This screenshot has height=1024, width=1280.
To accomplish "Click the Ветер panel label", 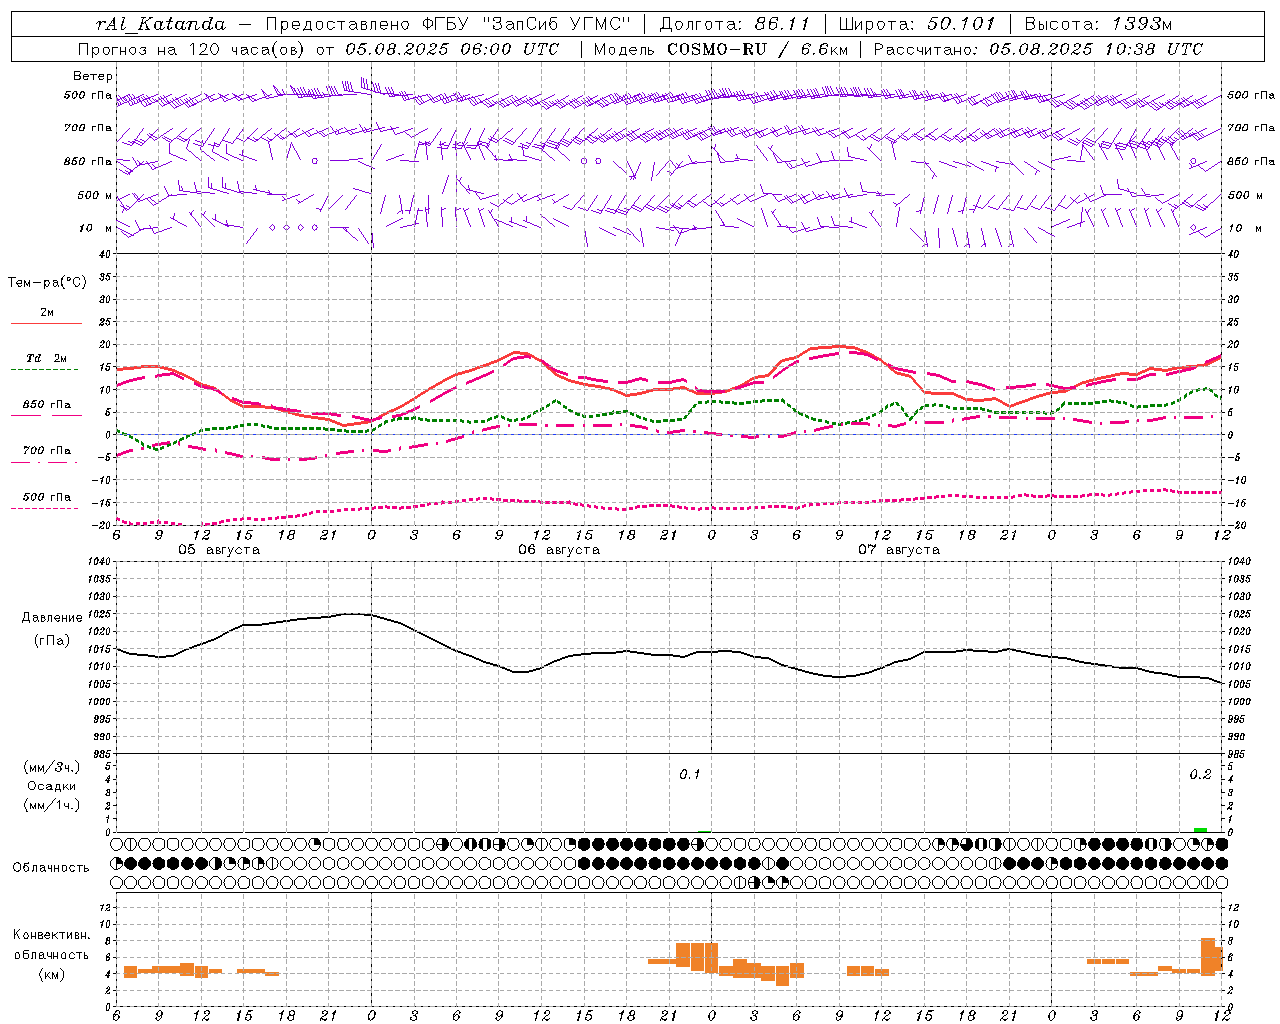I will [x=93, y=76].
